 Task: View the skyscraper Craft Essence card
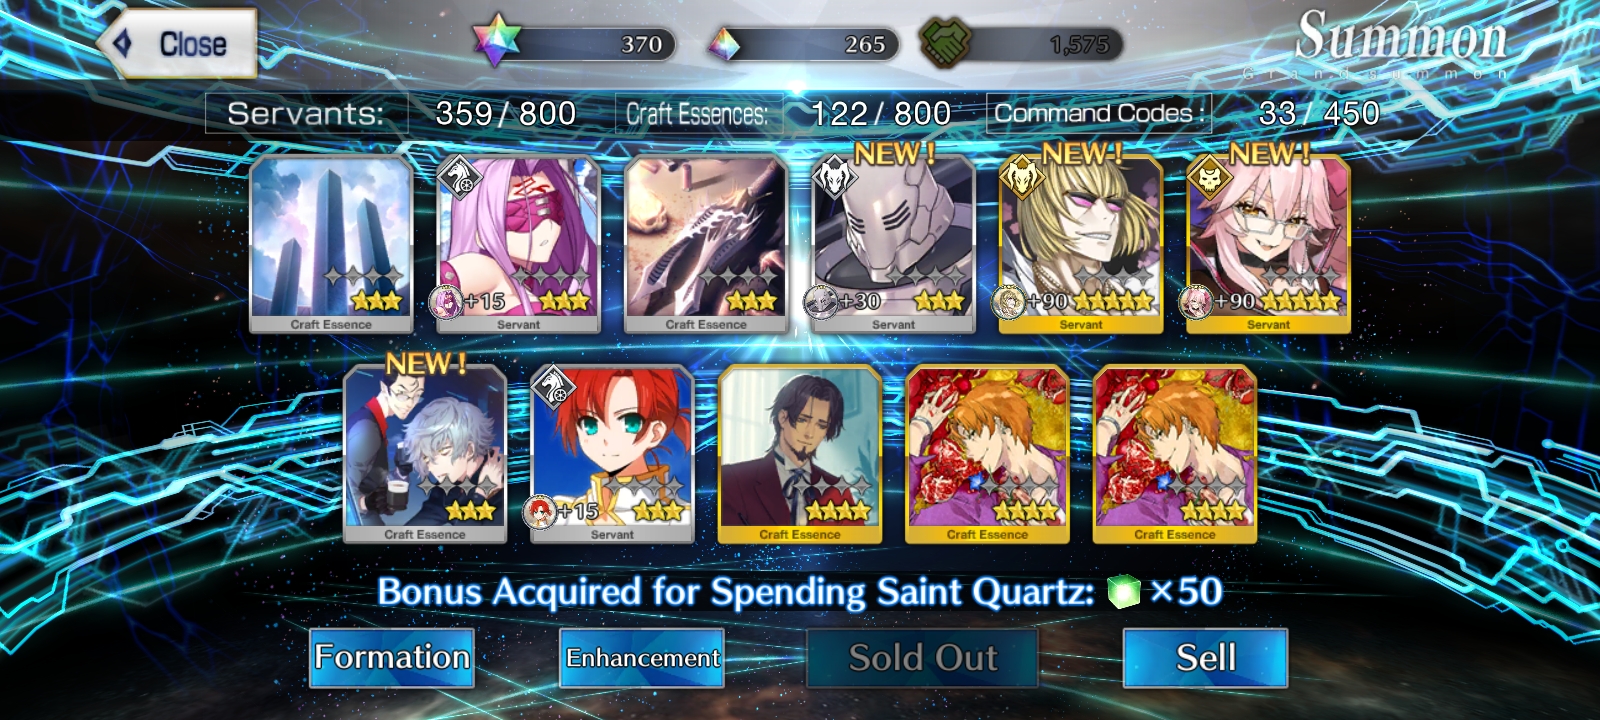(331, 244)
